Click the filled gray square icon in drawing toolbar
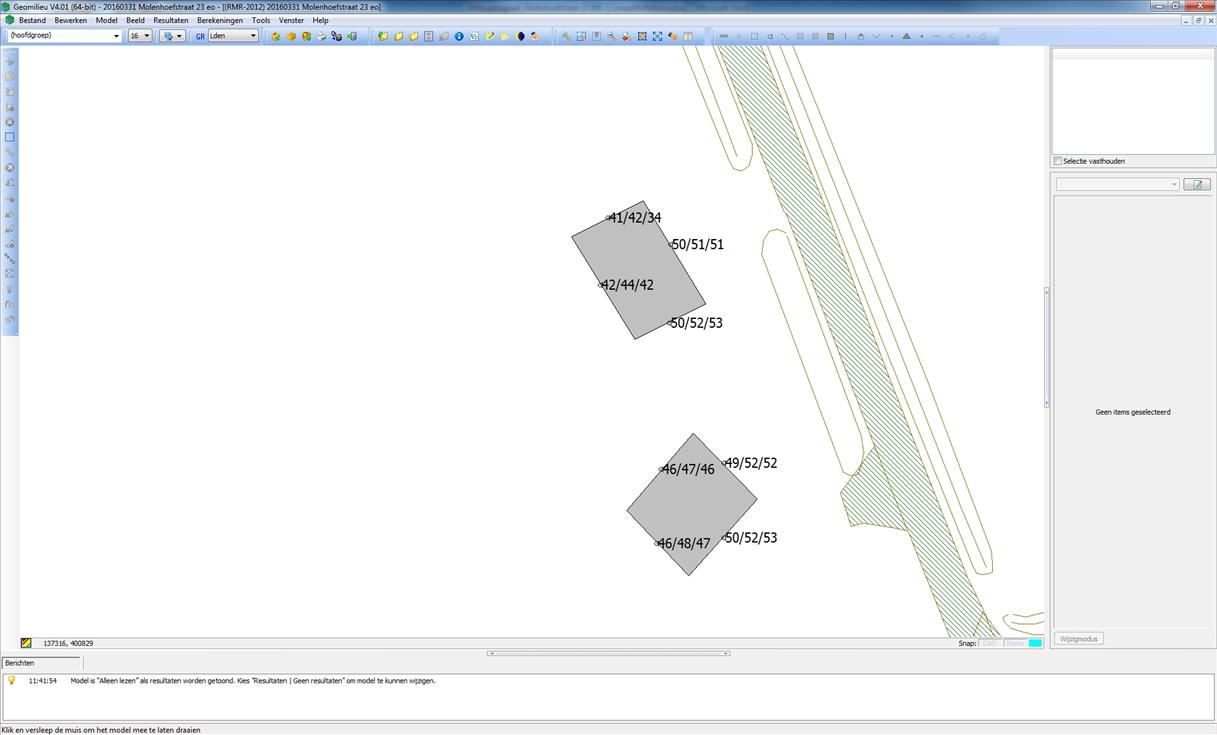This screenshot has width=1217, height=735. pos(830,36)
